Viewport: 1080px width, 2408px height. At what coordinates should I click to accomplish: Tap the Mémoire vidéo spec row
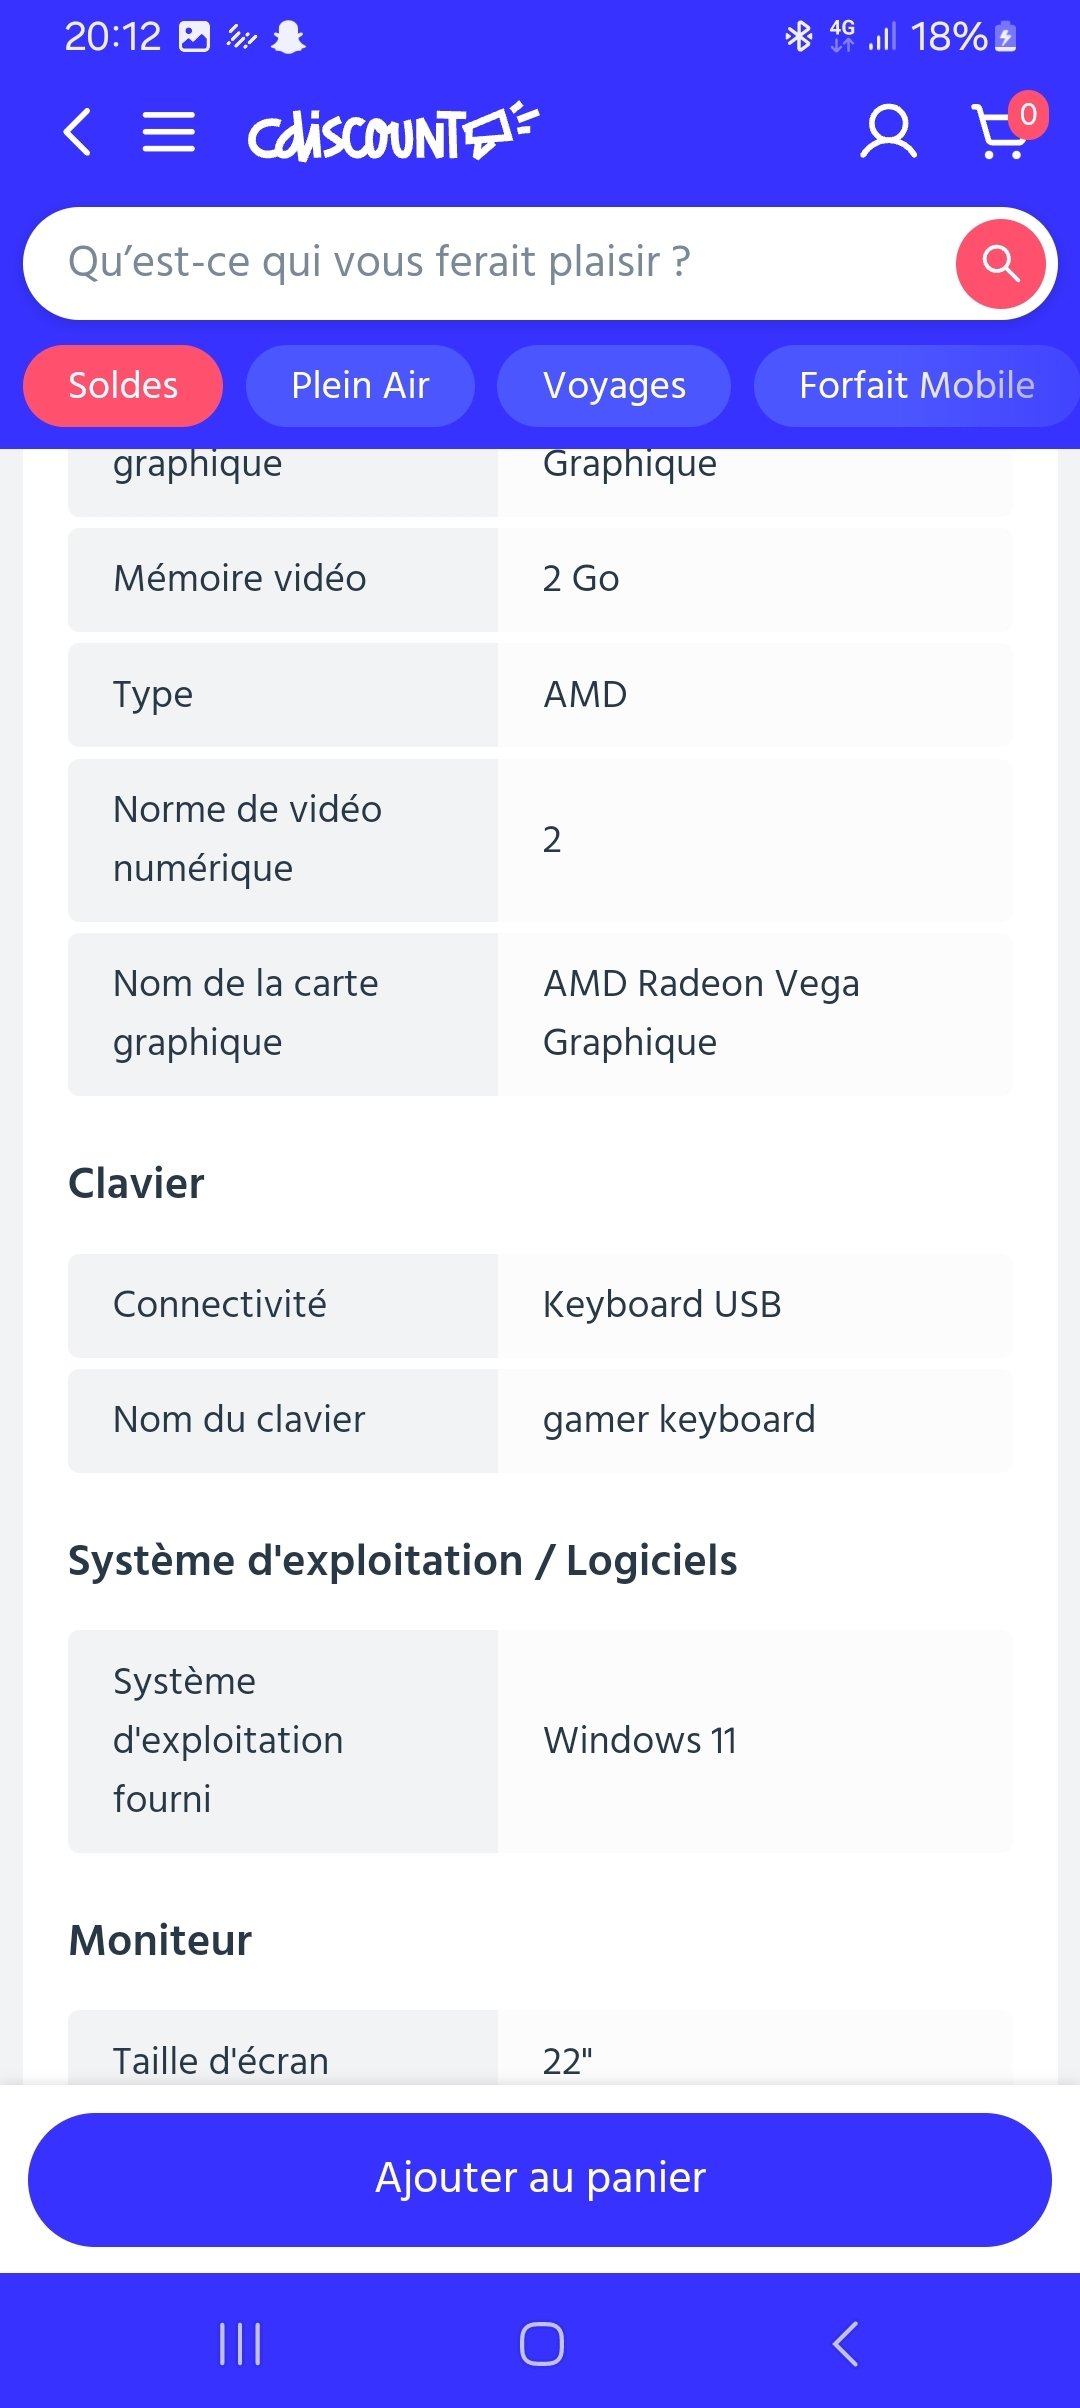point(540,579)
